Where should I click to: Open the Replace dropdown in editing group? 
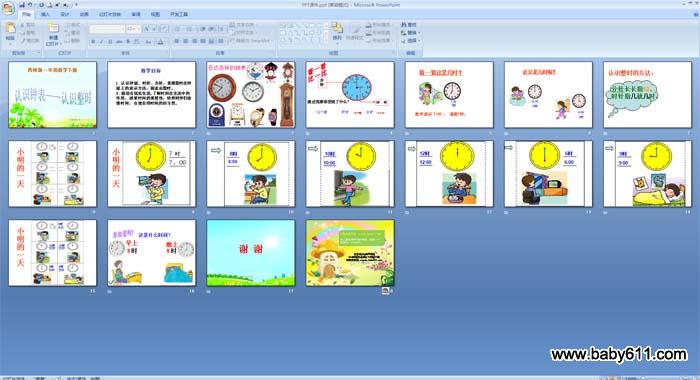pyautogui.click(x=410, y=33)
